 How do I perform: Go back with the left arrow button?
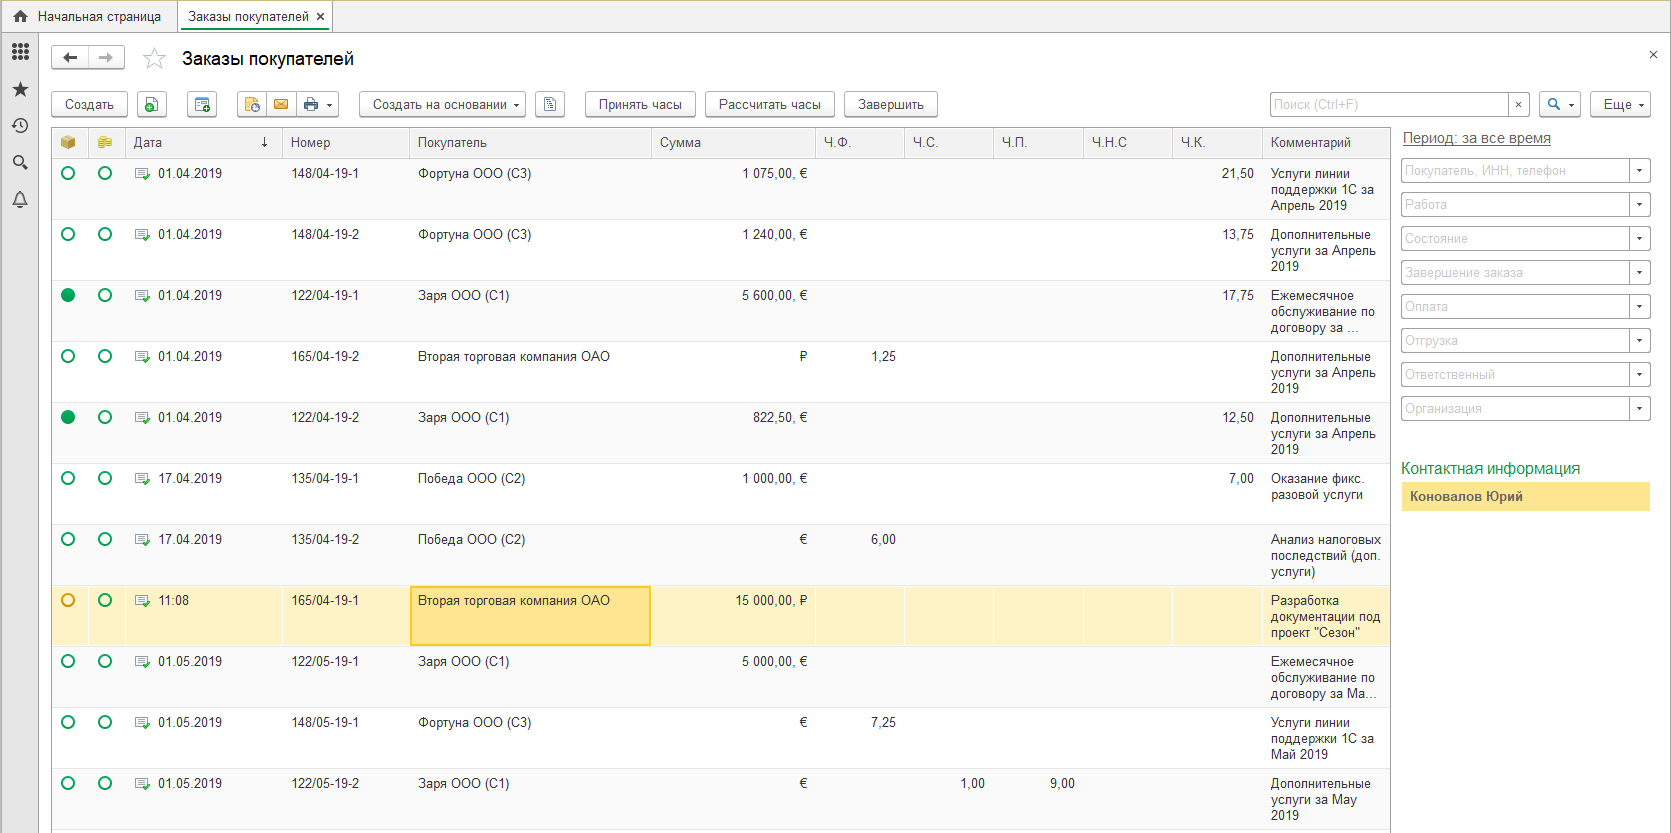70,58
